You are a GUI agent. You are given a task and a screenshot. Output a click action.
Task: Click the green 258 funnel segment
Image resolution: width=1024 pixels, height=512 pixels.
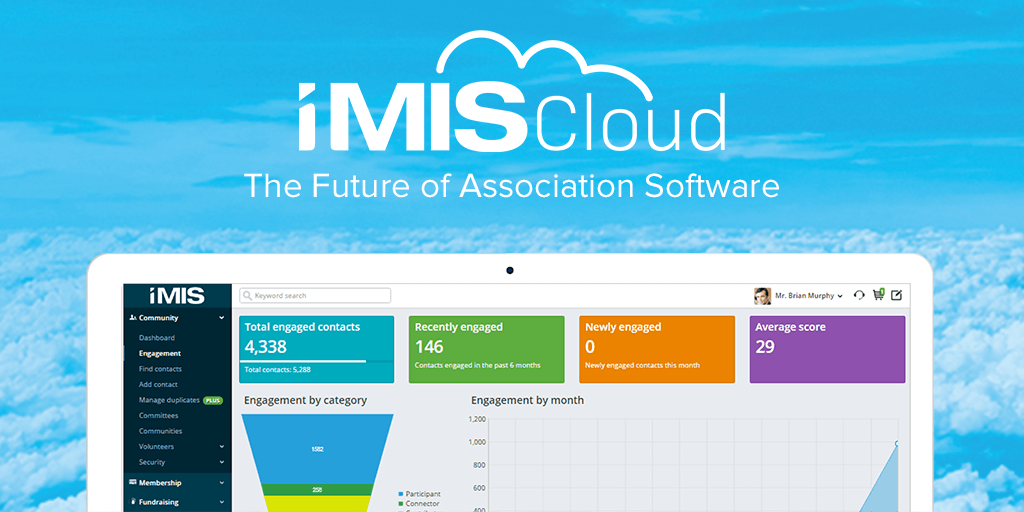[317, 489]
